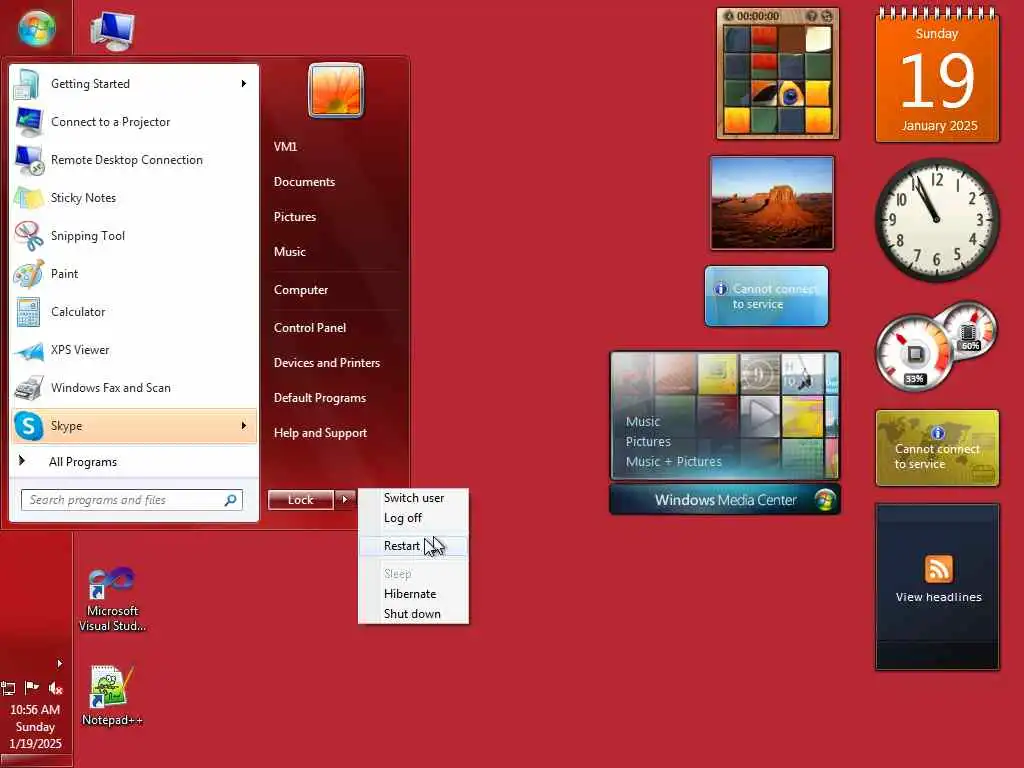Image resolution: width=1024 pixels, height=768 pixels.
Task: Click the blue weather gadget Cannot connect
Action: (x=767, y=296)
